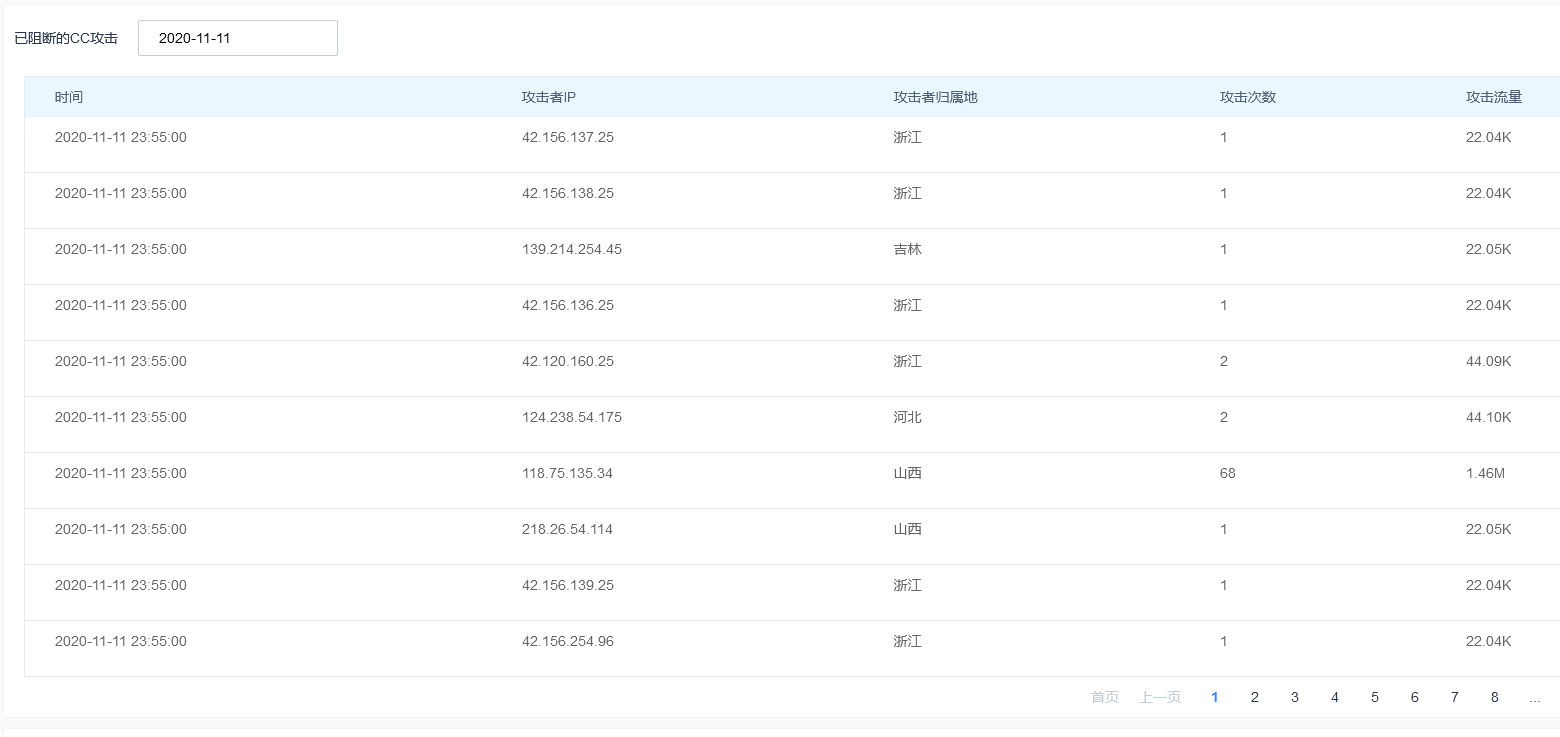Click timestamp in the 42.156.254.96 row

(x=120, y=641)
